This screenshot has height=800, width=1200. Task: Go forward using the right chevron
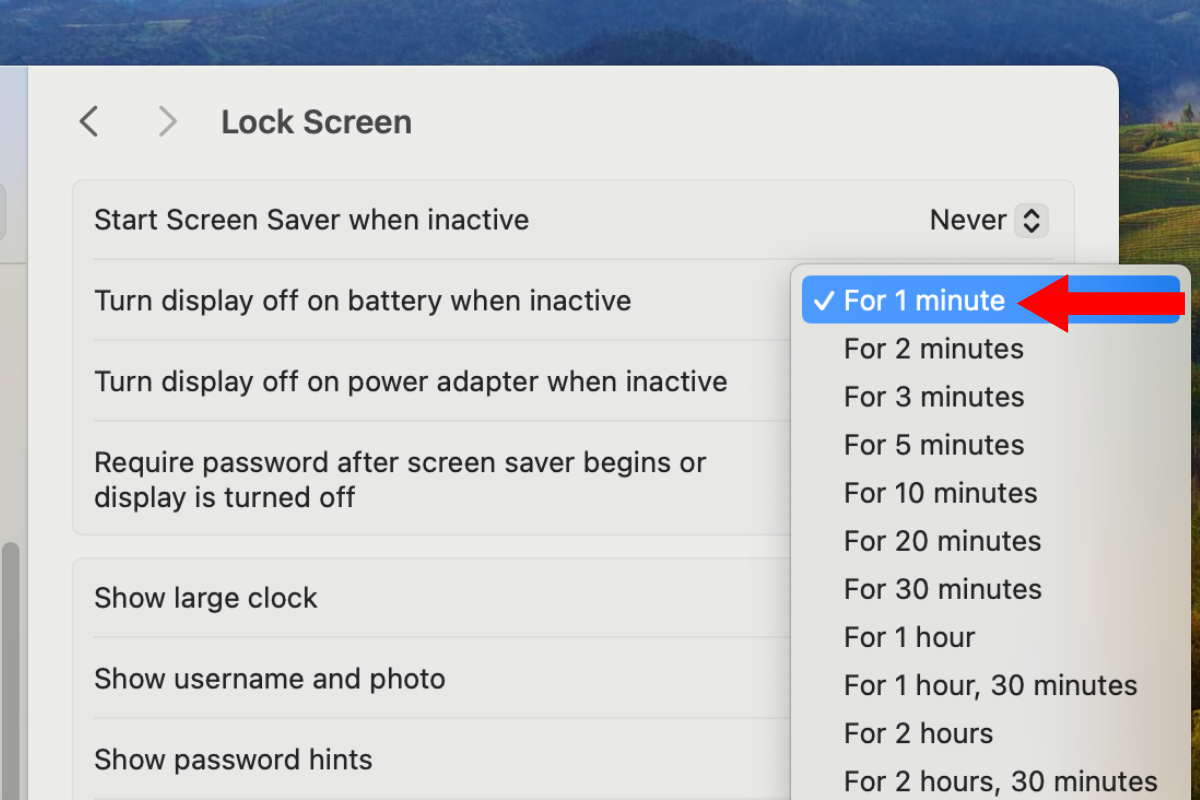coord(167,122)
